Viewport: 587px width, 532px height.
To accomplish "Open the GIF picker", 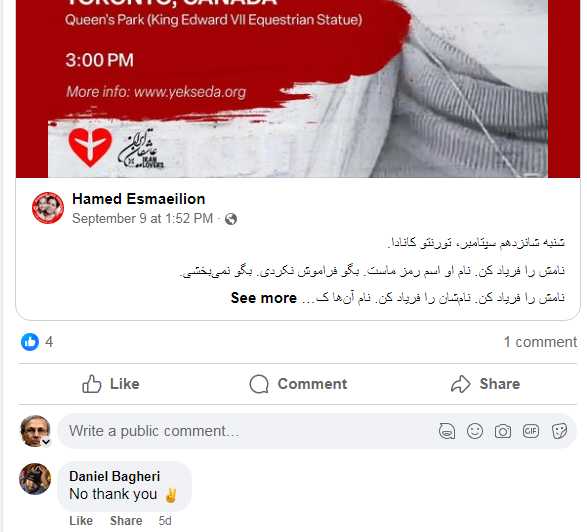I will tap(531, 431).
